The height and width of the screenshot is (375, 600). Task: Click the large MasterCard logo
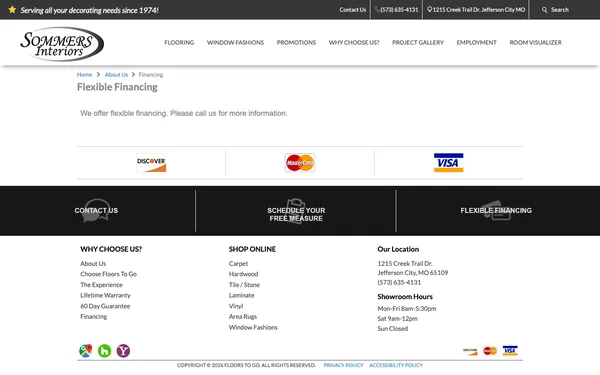point(300,163)
